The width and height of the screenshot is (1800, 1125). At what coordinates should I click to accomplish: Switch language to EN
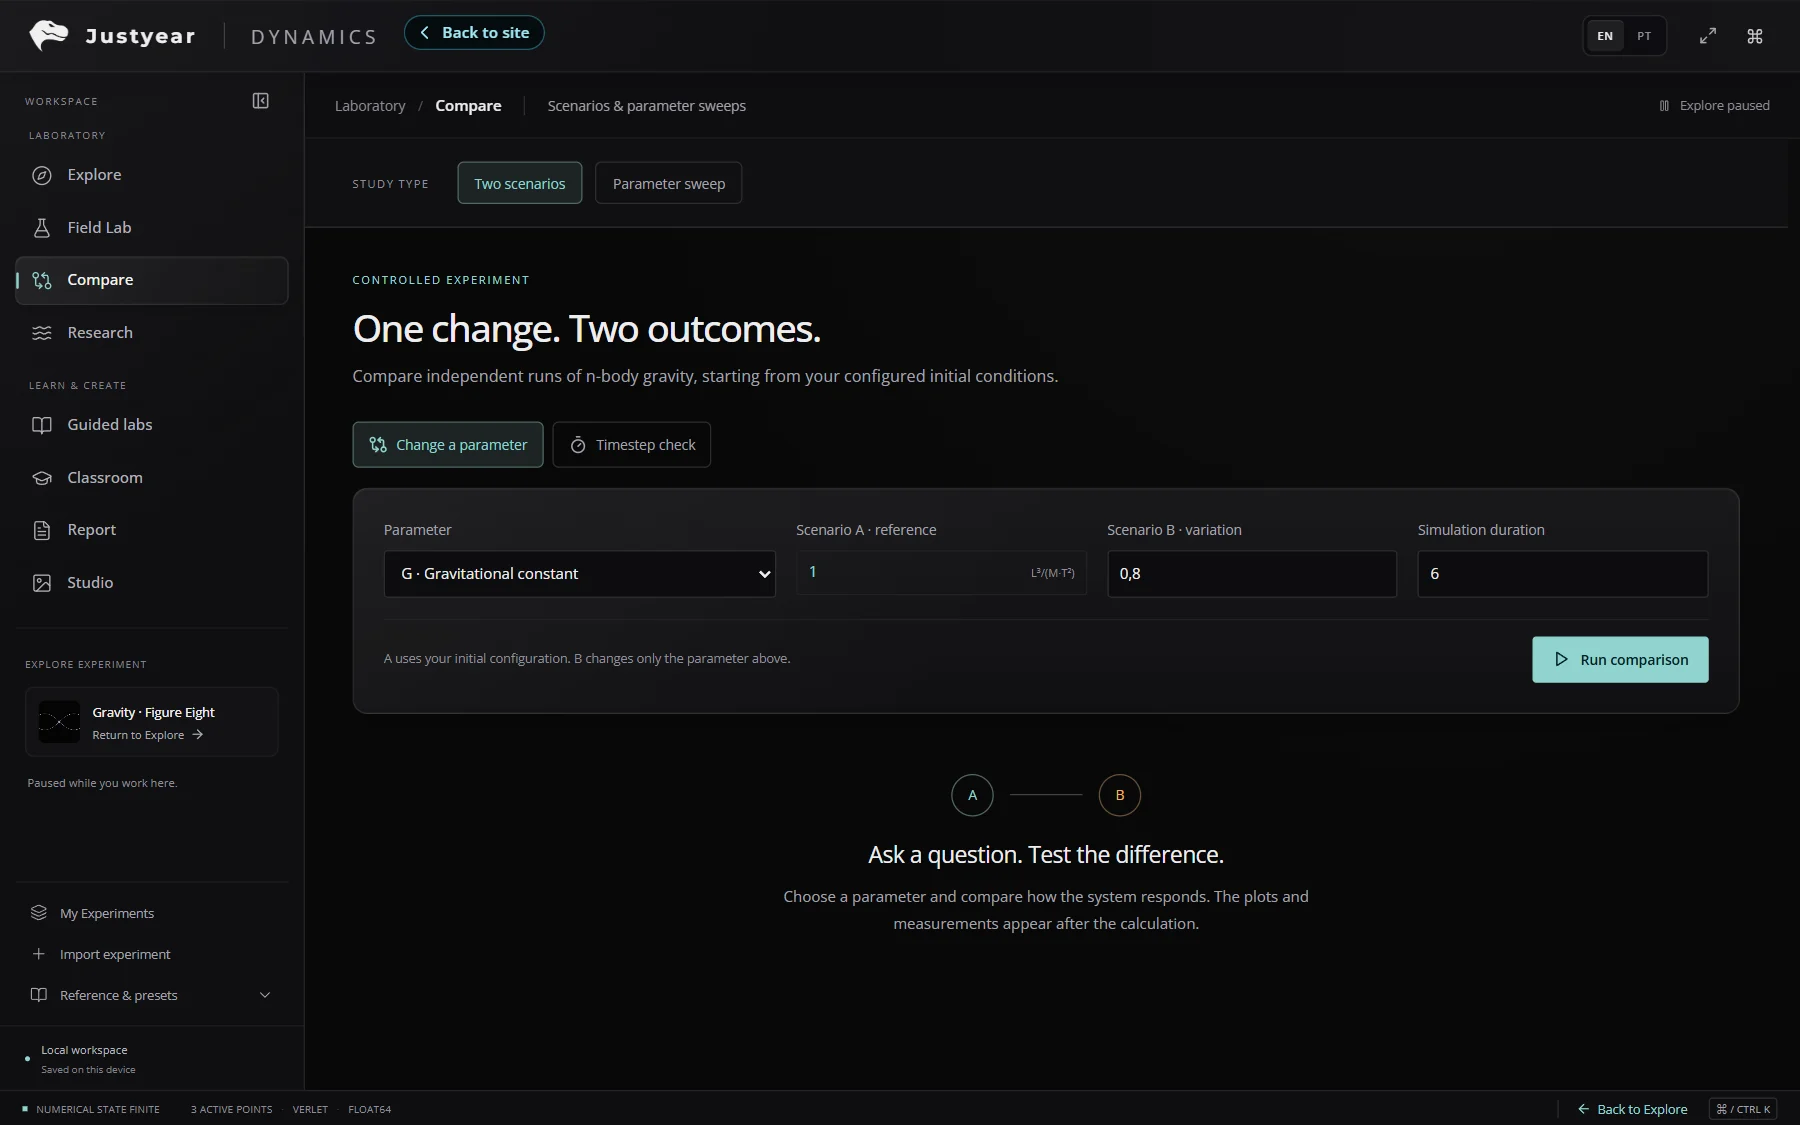point(1605,36)
